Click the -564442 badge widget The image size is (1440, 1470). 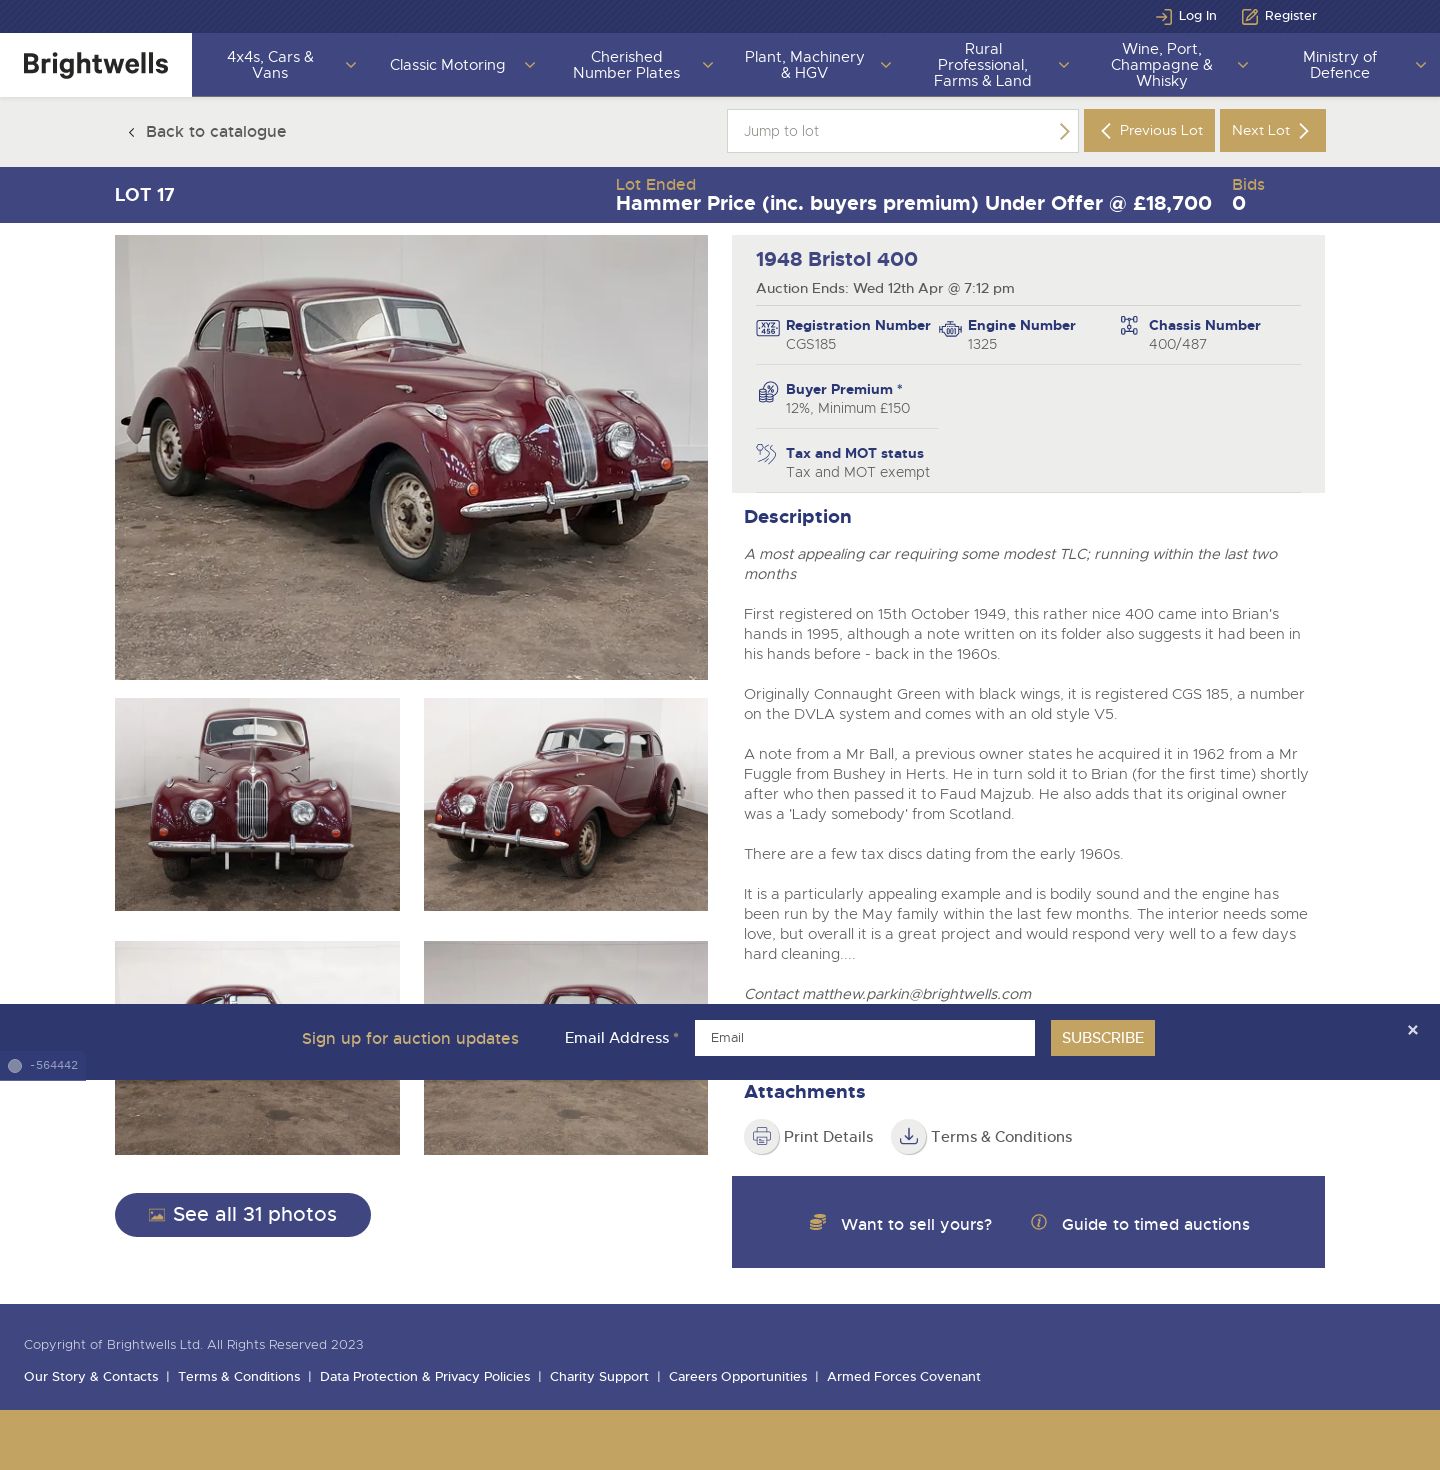click(x=43, y=1066)
